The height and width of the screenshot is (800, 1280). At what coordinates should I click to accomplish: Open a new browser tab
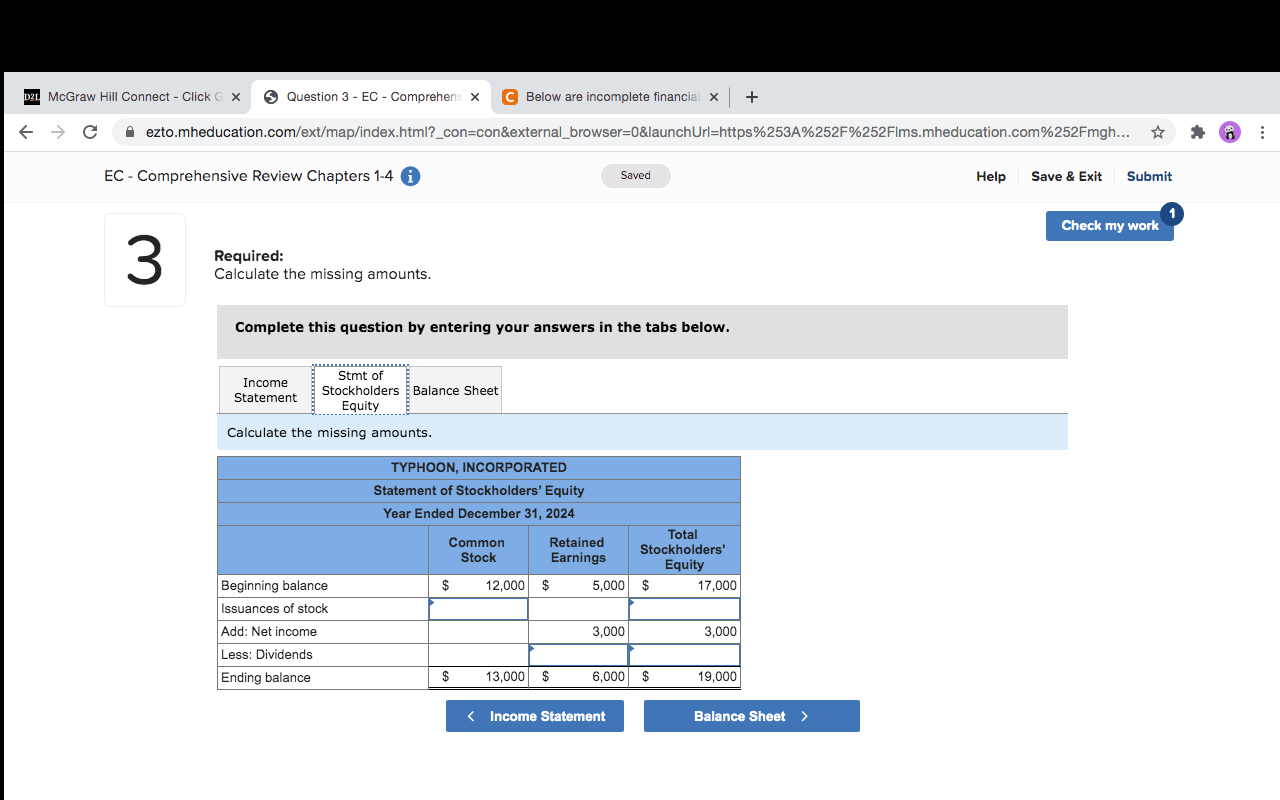coord(752,97)
